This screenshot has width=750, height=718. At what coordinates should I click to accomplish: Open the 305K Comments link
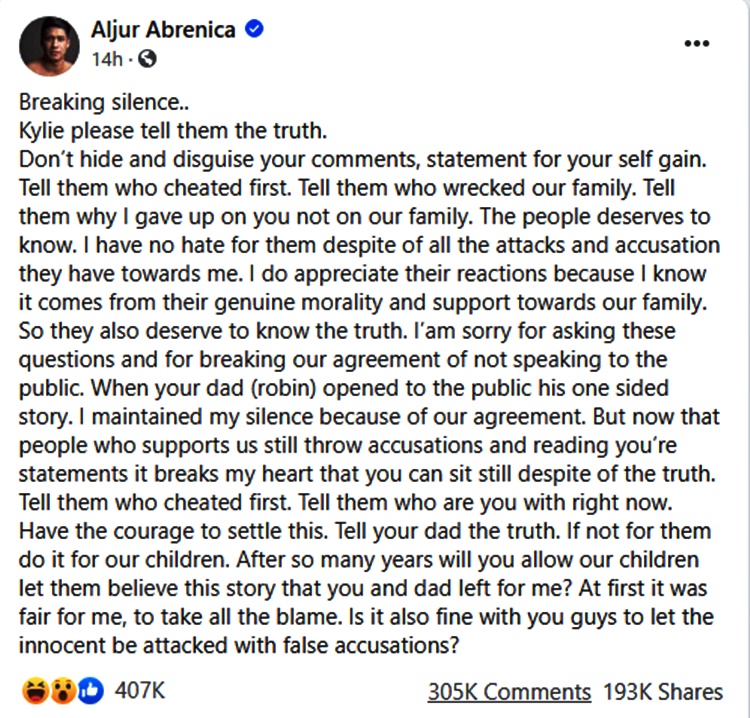[x=509, y=691]
